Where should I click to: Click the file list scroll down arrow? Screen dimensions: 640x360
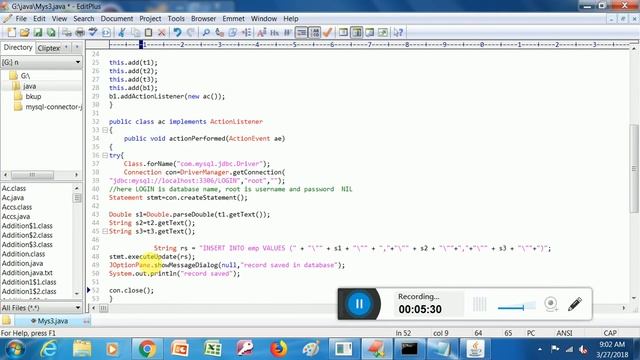[x=77, y=293]
